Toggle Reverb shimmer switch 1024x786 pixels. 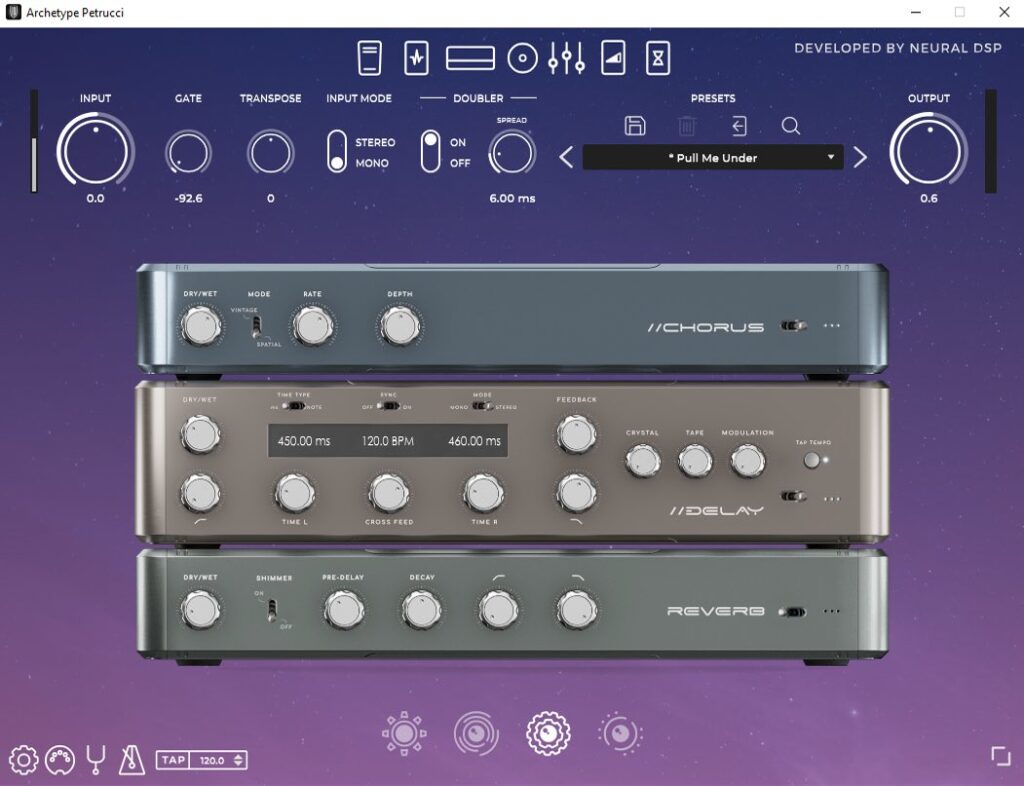[x=272, y=610]
